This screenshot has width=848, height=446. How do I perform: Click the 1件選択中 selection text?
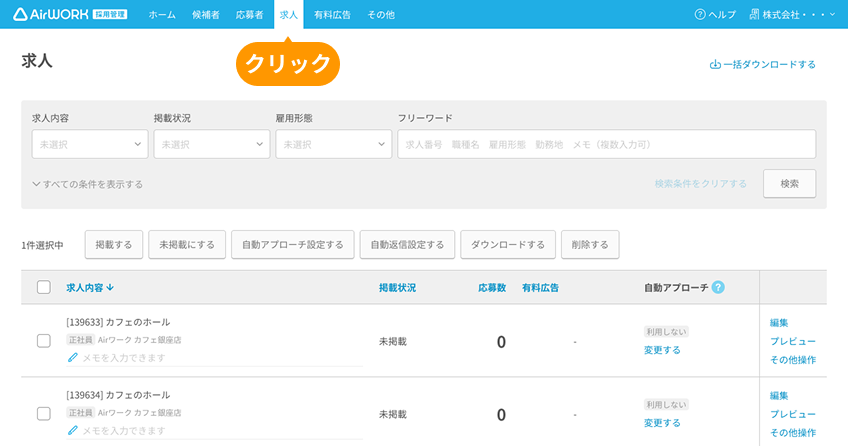(42, 245)
